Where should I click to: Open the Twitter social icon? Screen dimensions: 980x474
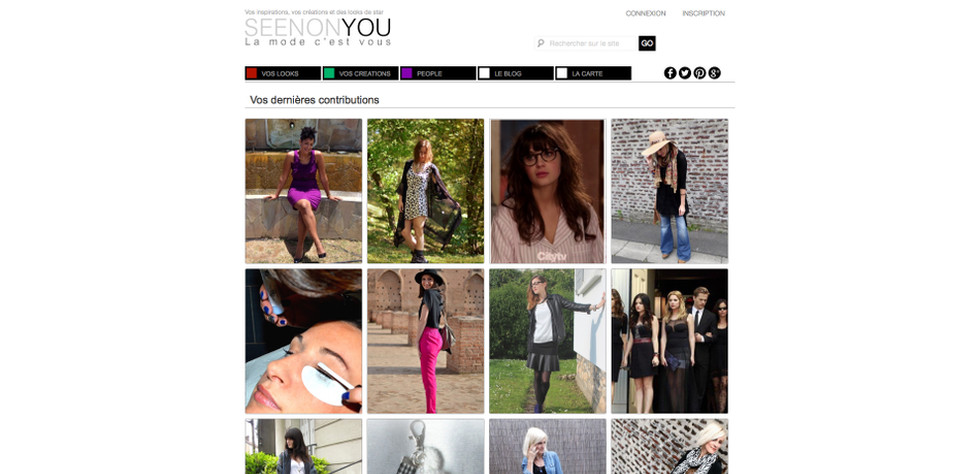pos(685,73)
